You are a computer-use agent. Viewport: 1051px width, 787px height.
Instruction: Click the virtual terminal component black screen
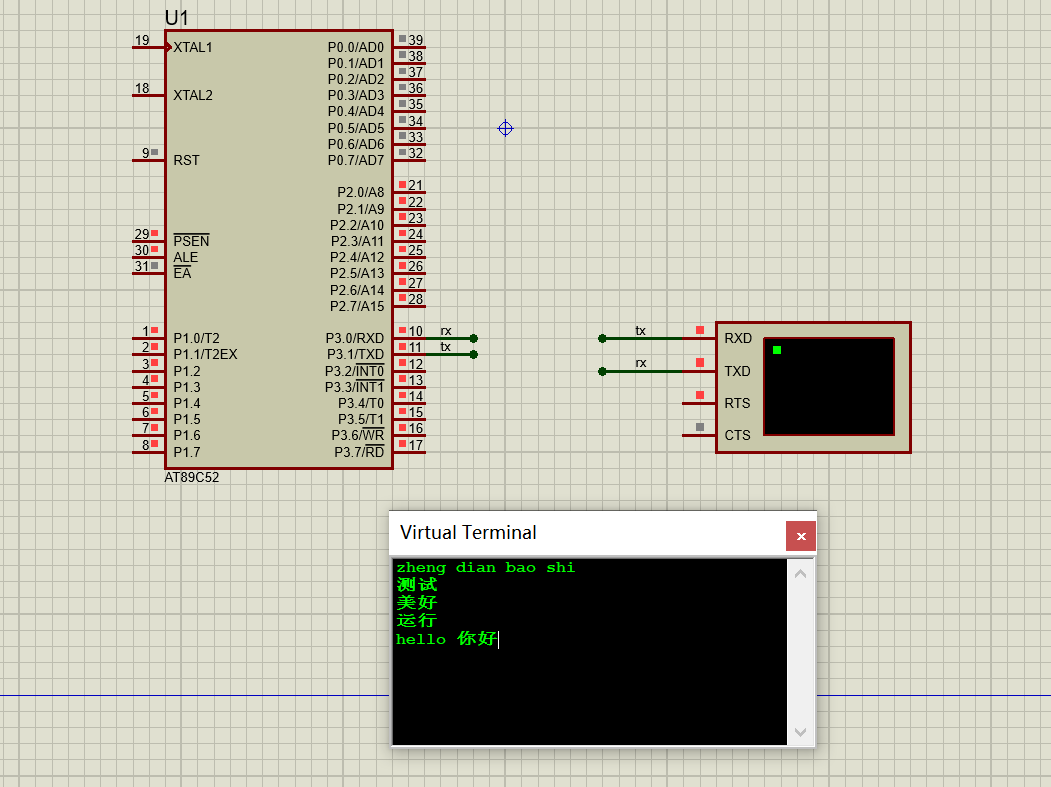[x=829, y=387]
